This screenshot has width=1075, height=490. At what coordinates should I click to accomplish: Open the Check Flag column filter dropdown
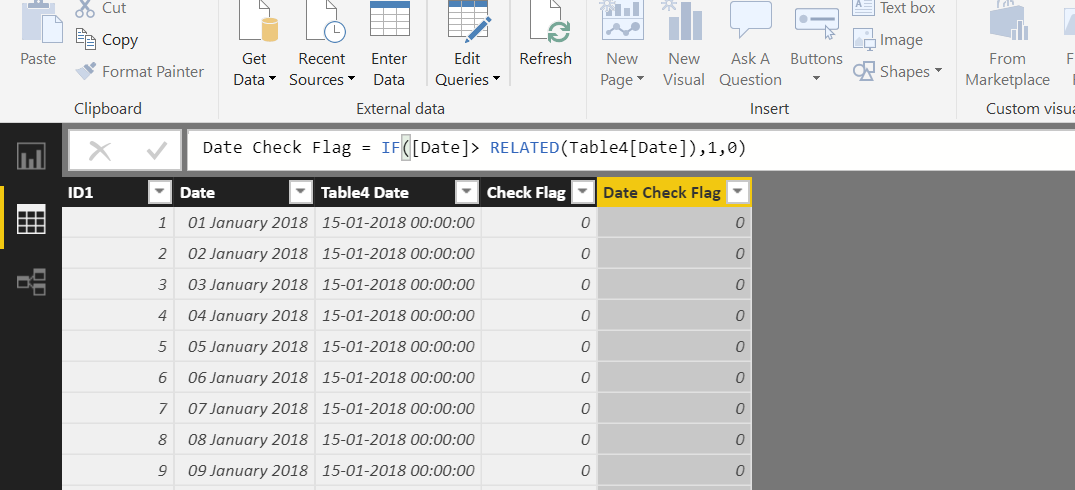pos(583,193)
